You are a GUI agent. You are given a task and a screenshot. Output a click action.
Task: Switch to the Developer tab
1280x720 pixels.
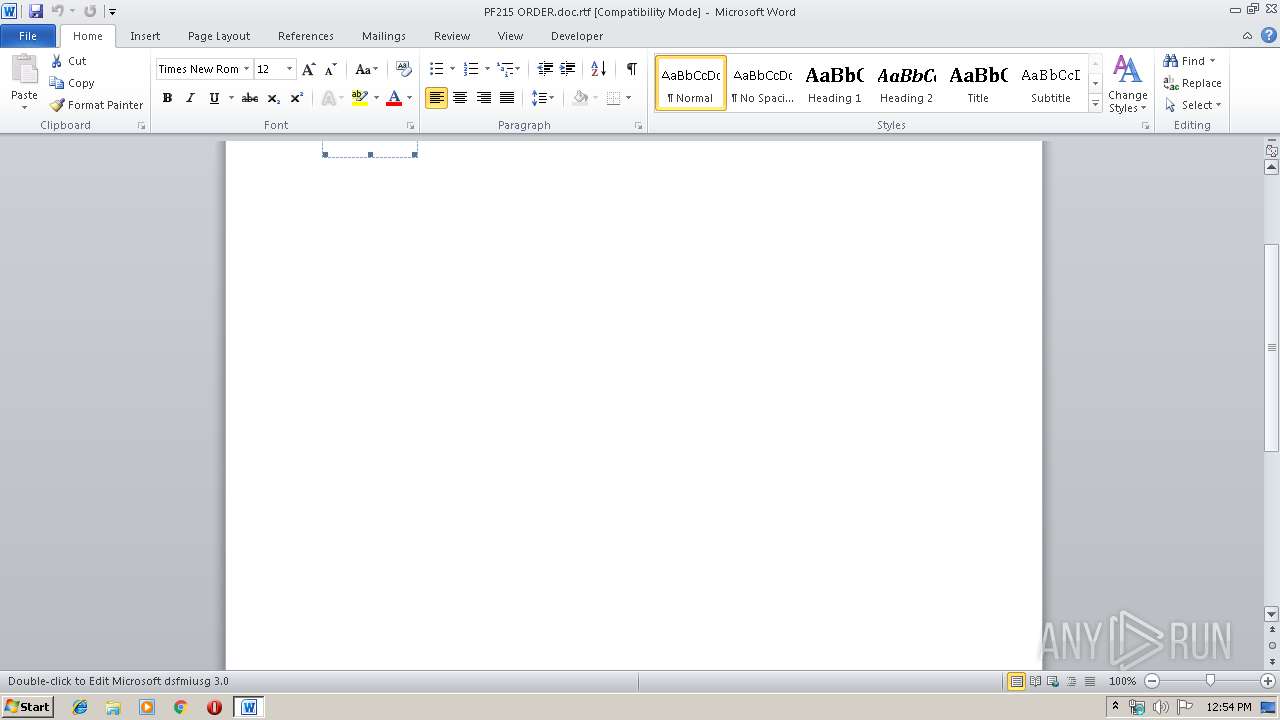coord(577,36)
